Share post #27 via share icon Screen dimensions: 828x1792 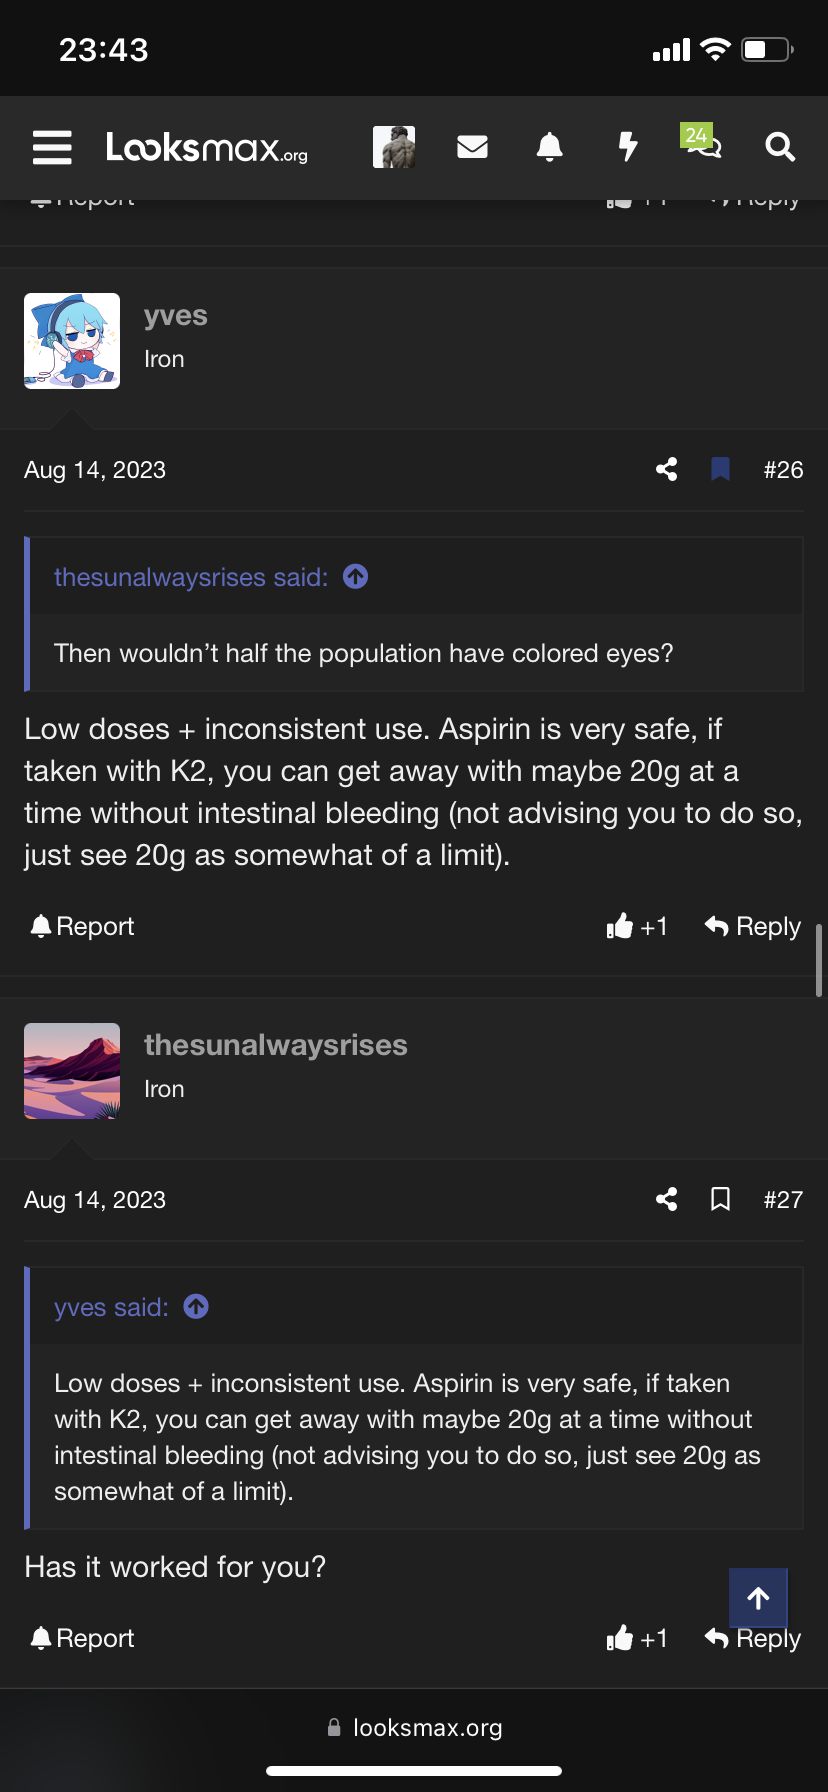pos(667,1199)
